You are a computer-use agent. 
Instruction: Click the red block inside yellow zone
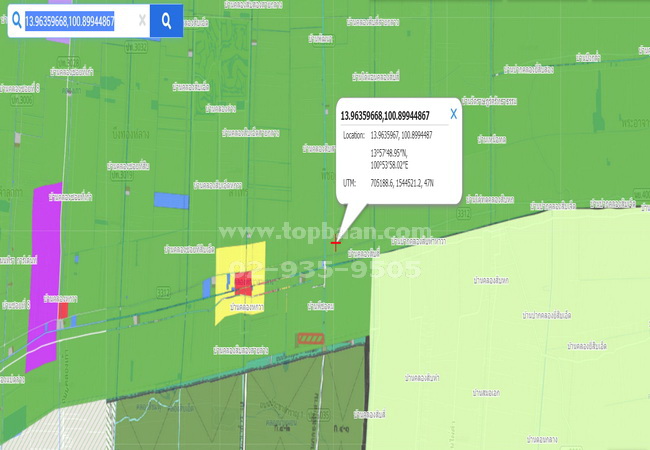point(243,285)
